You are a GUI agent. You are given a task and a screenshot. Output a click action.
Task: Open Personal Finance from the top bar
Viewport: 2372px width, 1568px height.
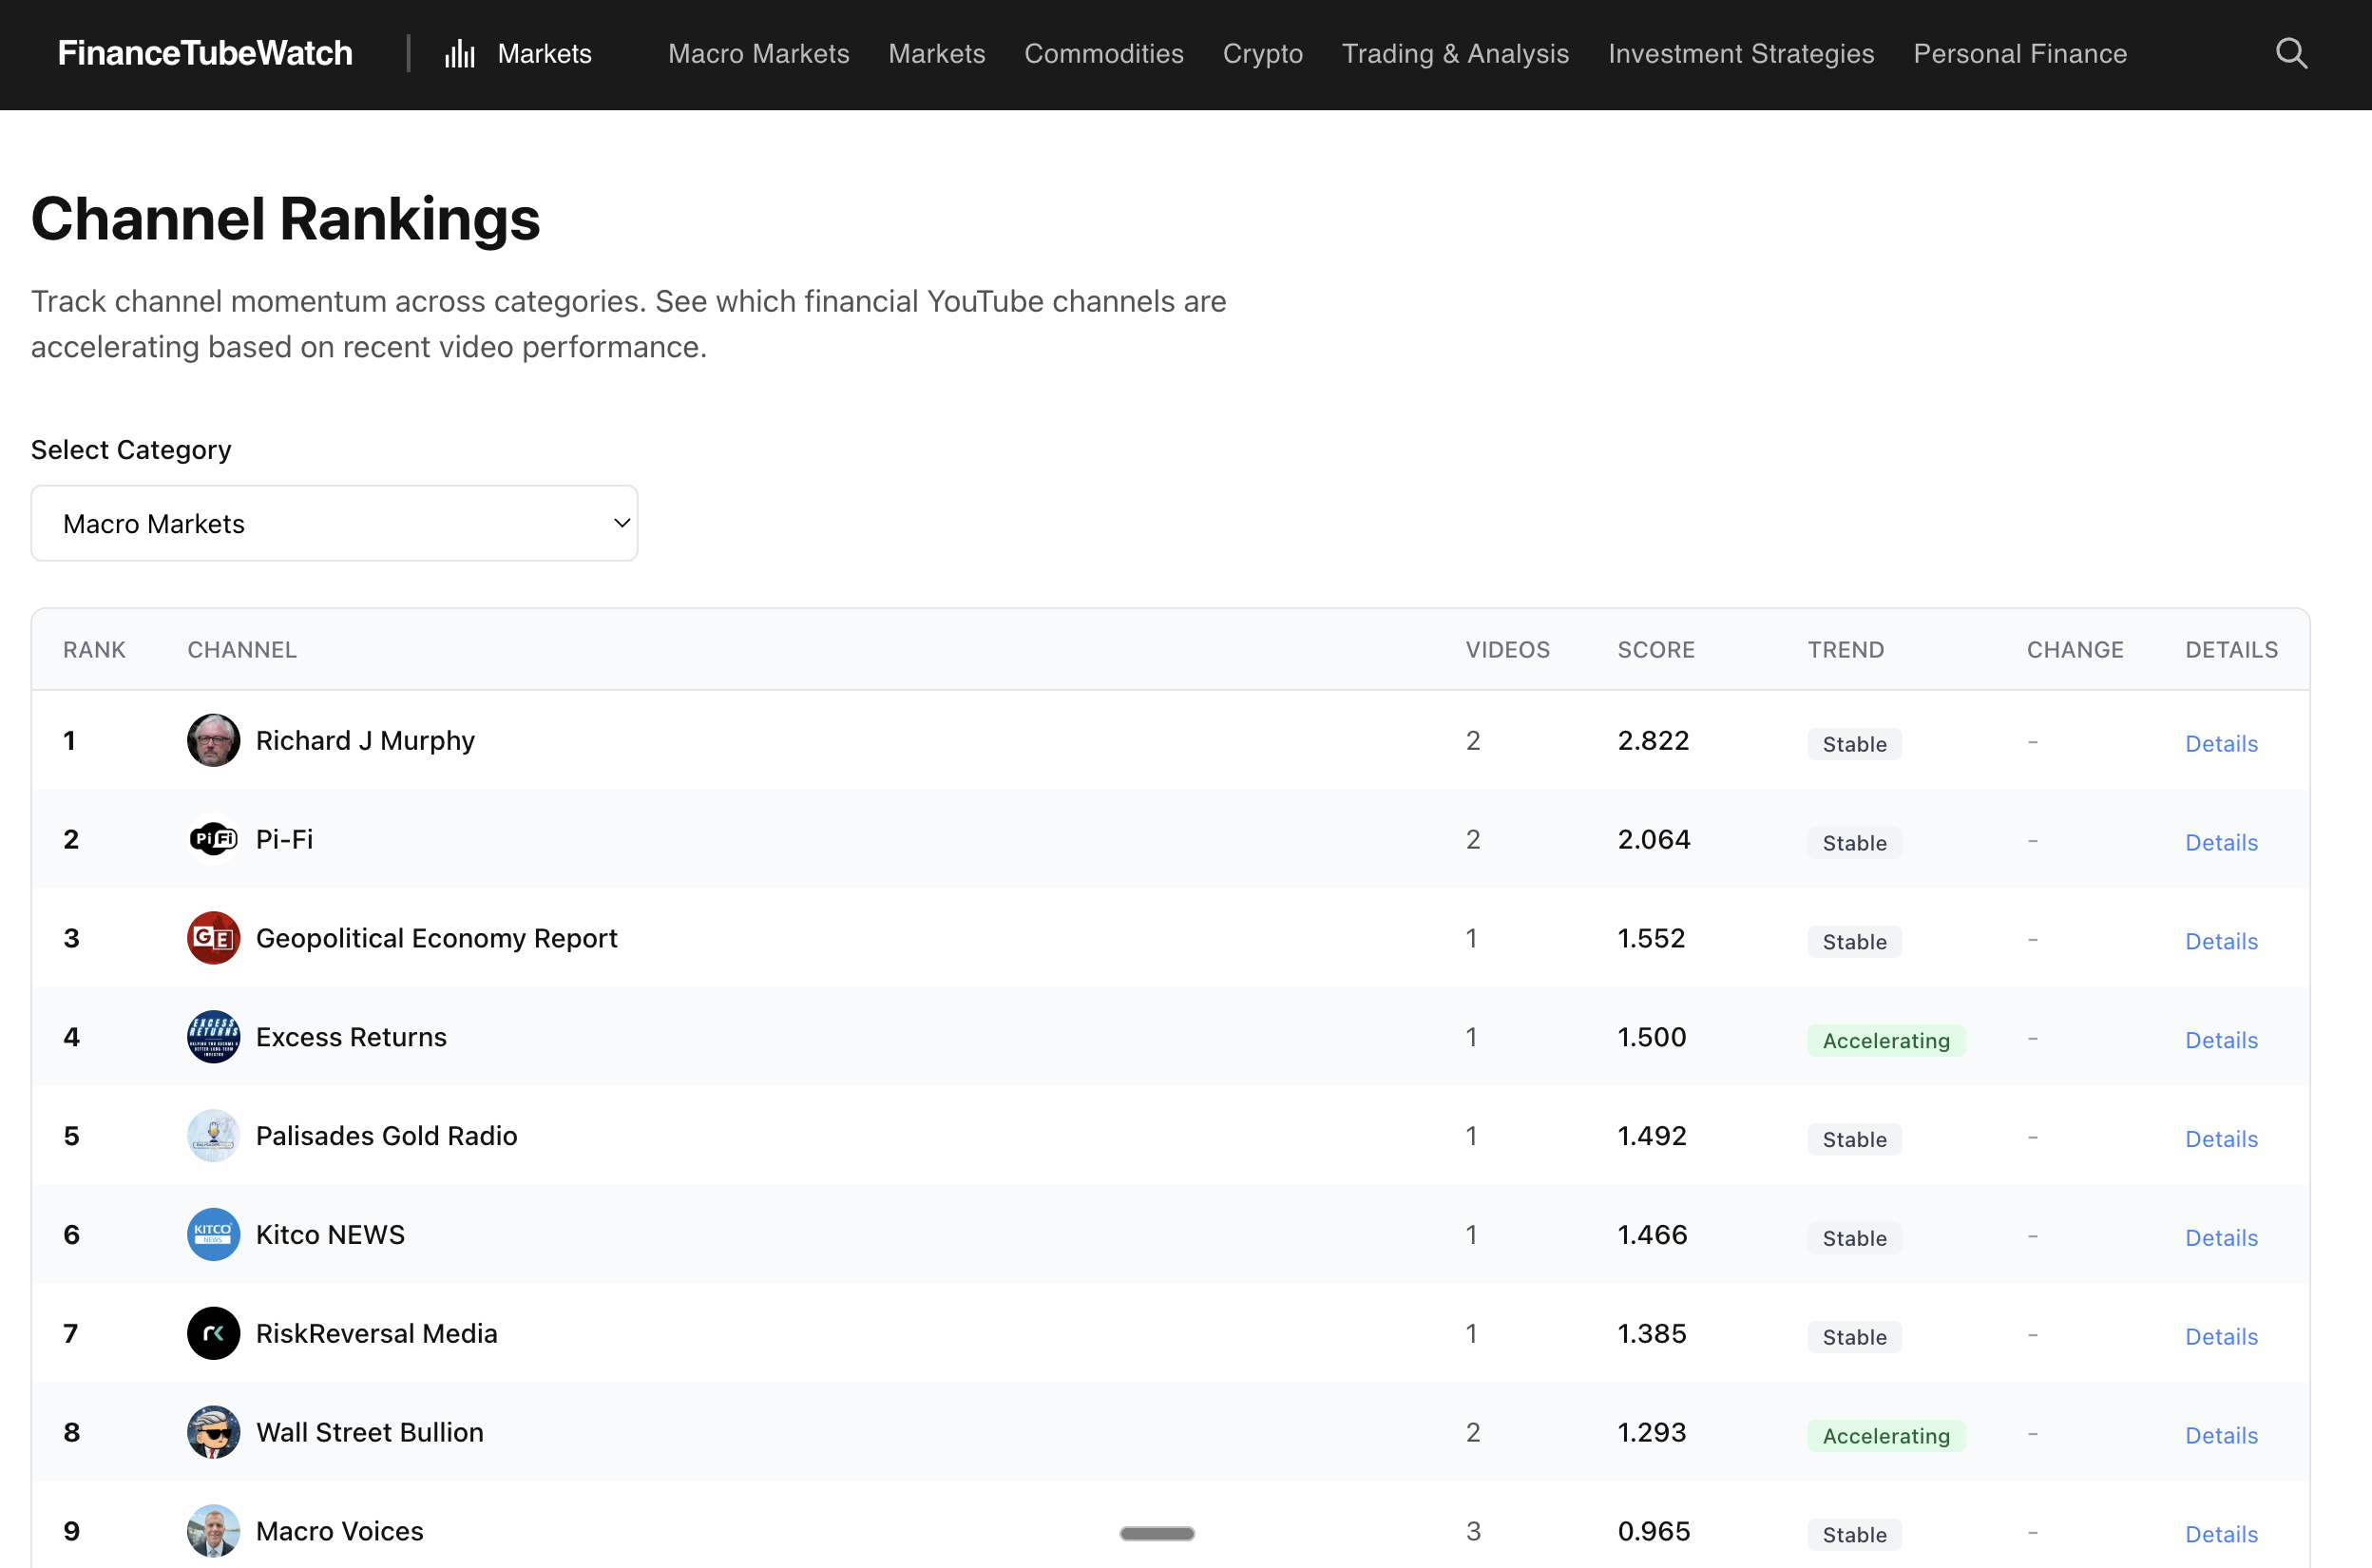click(x=2020, y=54)
